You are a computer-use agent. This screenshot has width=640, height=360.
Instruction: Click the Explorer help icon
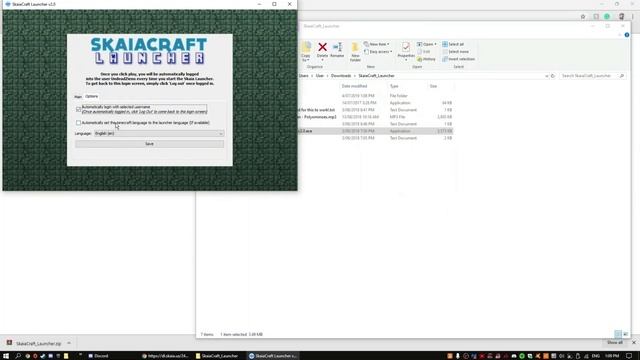pyautogui.click(x=627, y=35)
